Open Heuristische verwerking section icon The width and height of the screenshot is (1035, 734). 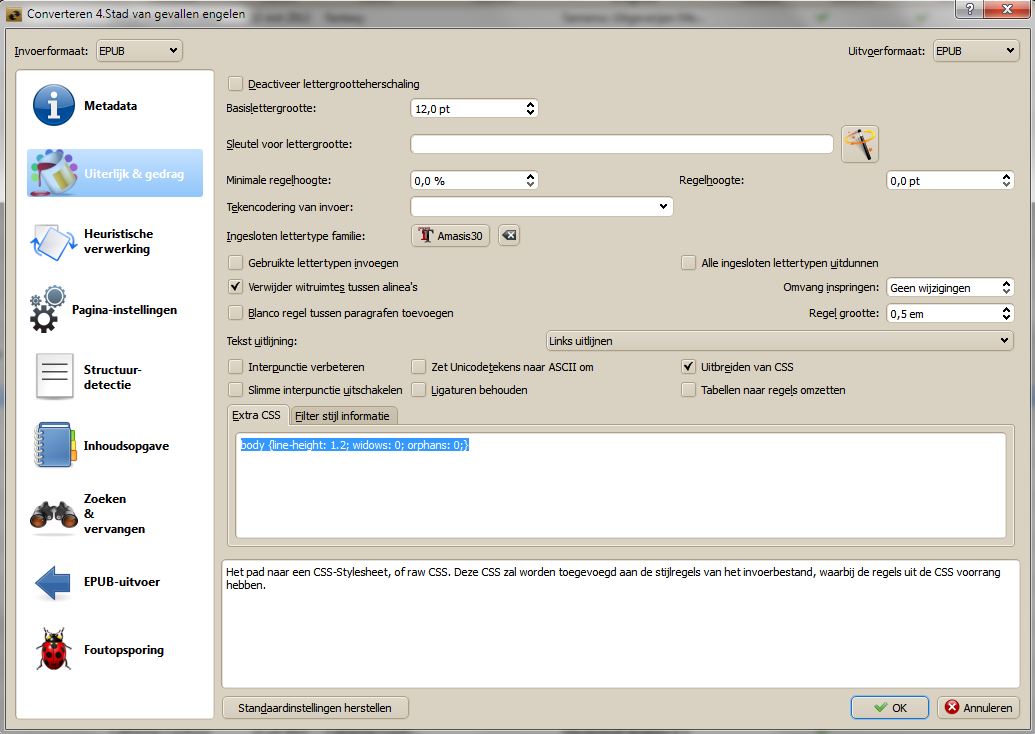53,242
